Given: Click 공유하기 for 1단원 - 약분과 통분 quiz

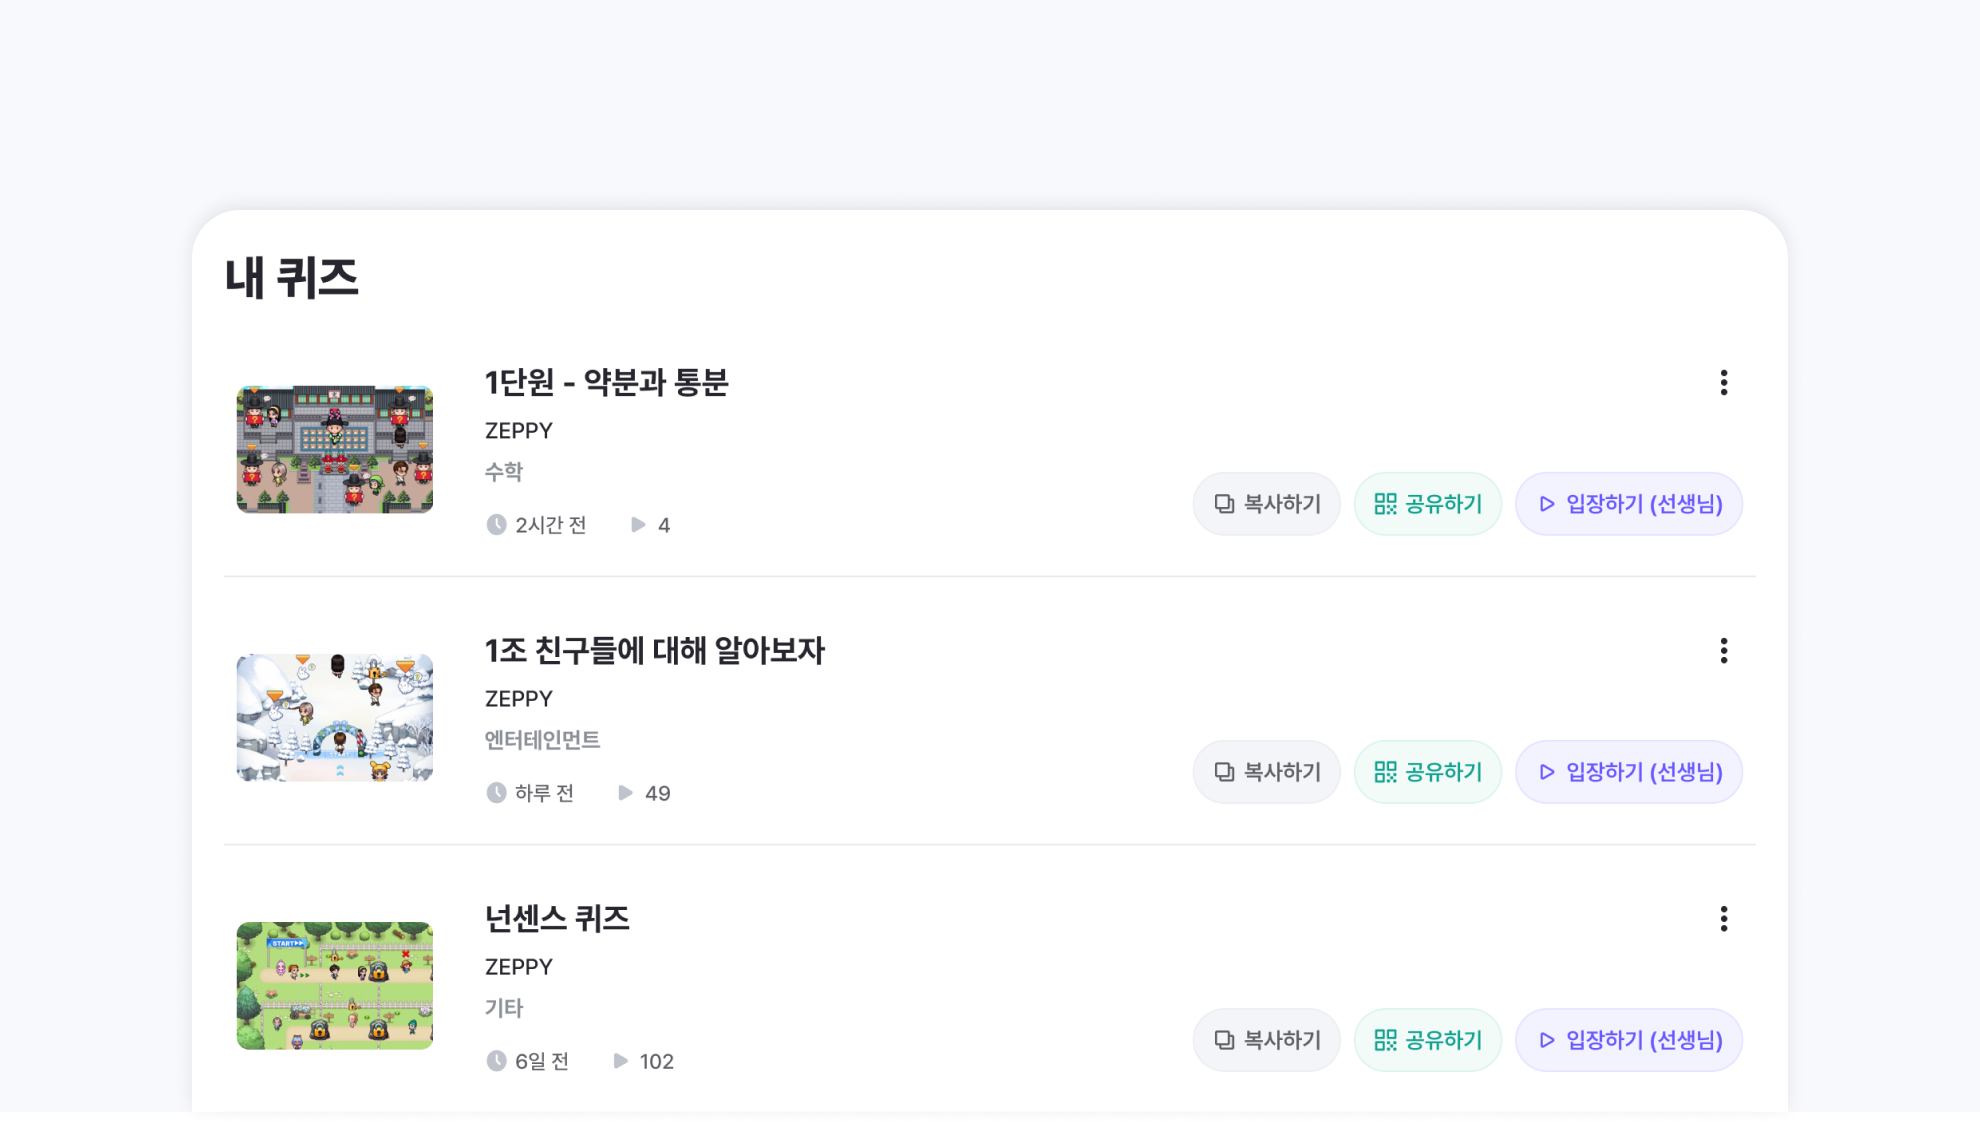Looking at the screenshot, I should [1428, 504].
